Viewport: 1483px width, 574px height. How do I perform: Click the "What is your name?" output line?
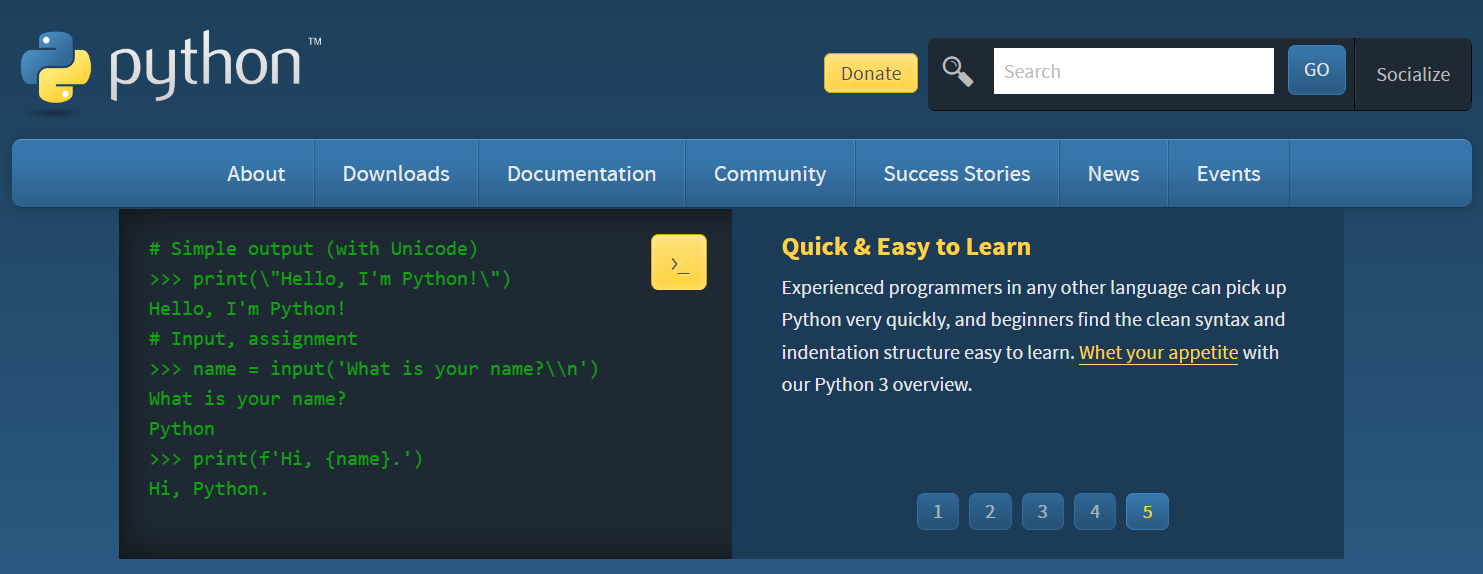pos(248,398)
